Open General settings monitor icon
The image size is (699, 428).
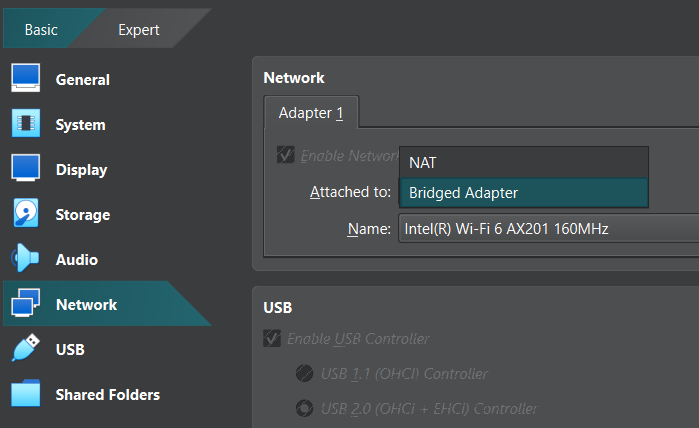point(25,78)
